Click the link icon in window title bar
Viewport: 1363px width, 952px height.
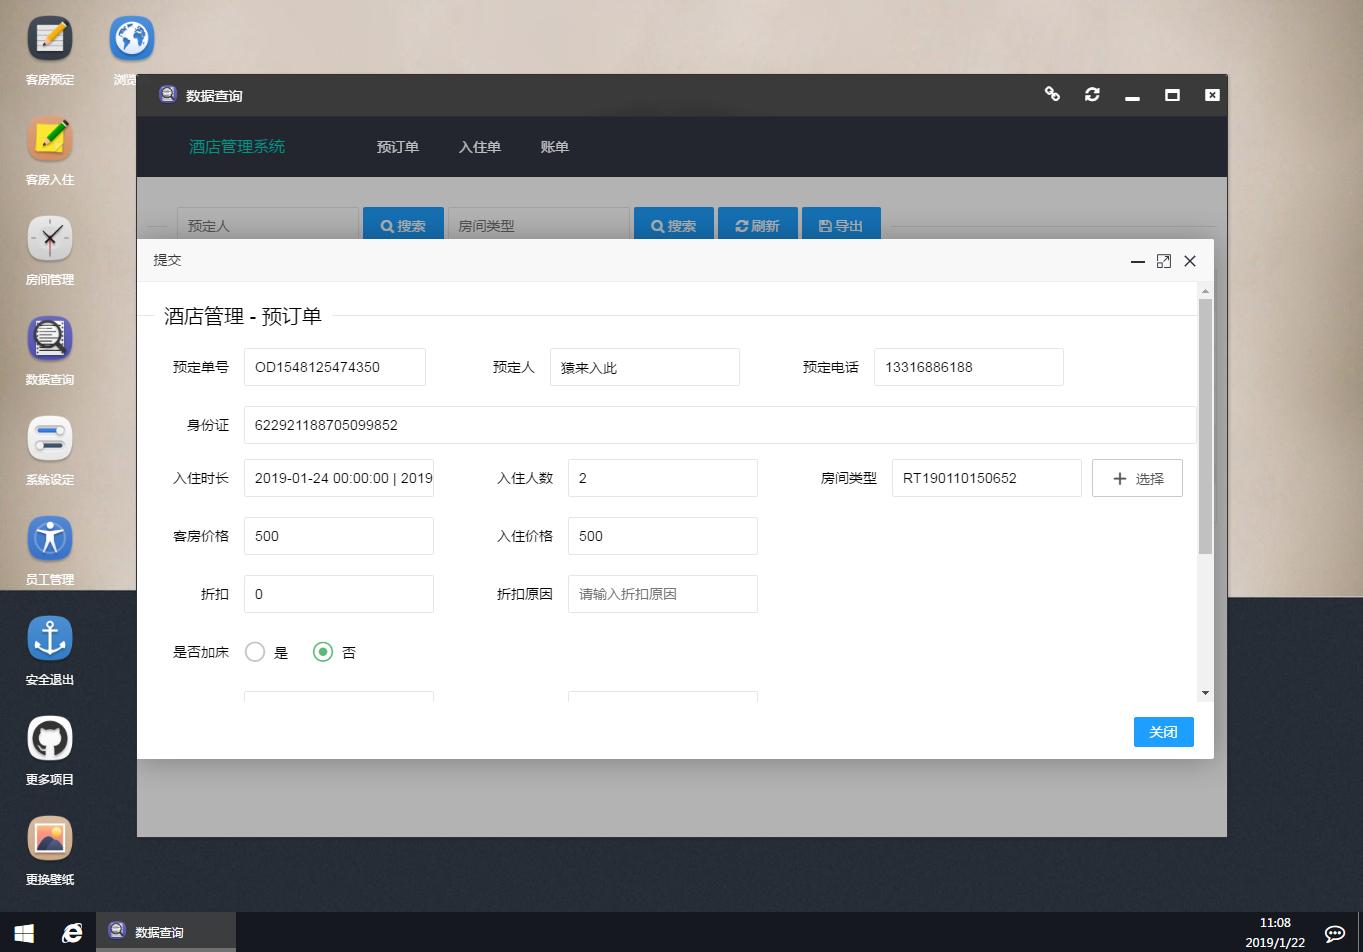pos(1052,94)
